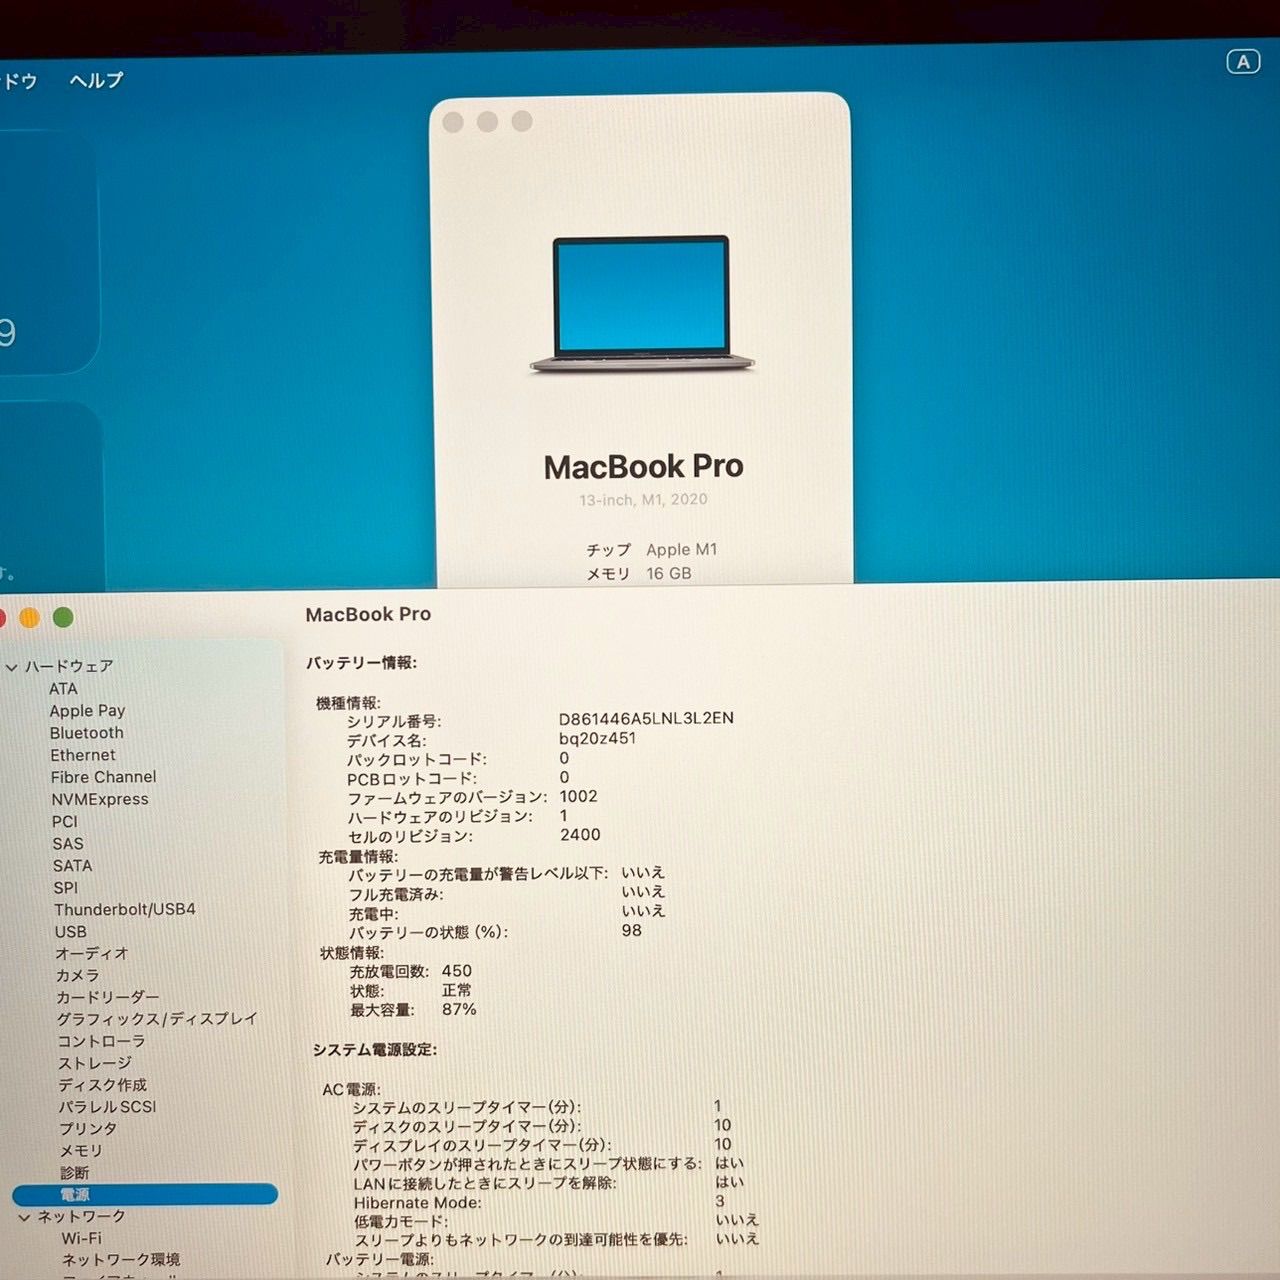Click the 状態 value 正常
Viewport: 1280px width, 1280px height.
click(x=457, y=990)
